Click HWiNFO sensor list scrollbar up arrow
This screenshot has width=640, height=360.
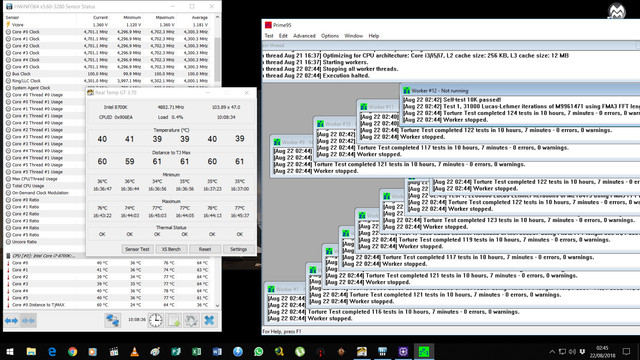point(217,18)
